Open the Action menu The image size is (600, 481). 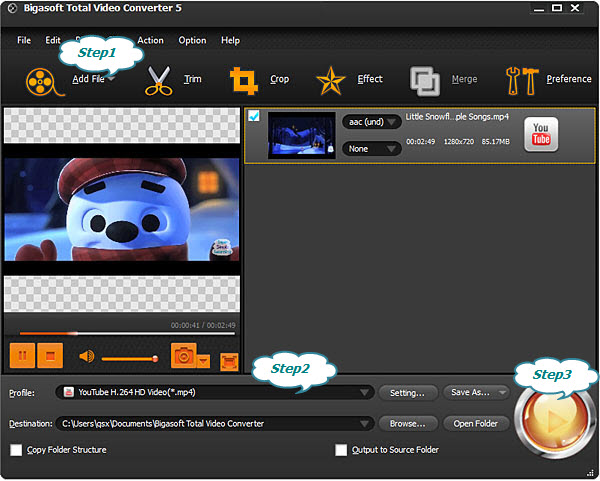(150, 40)
